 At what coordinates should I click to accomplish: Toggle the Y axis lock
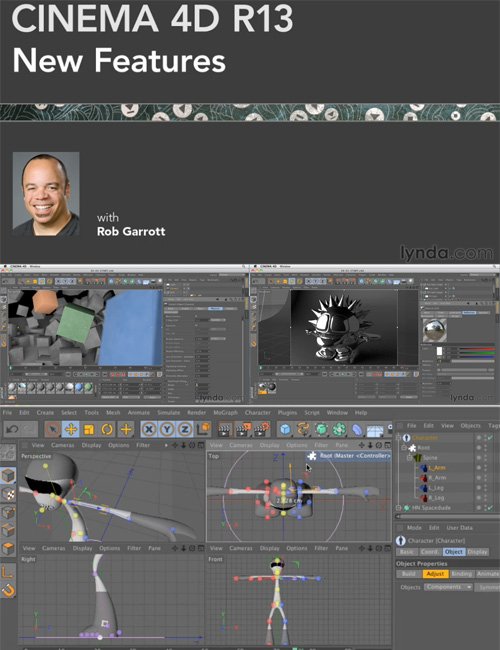(167, 429)
